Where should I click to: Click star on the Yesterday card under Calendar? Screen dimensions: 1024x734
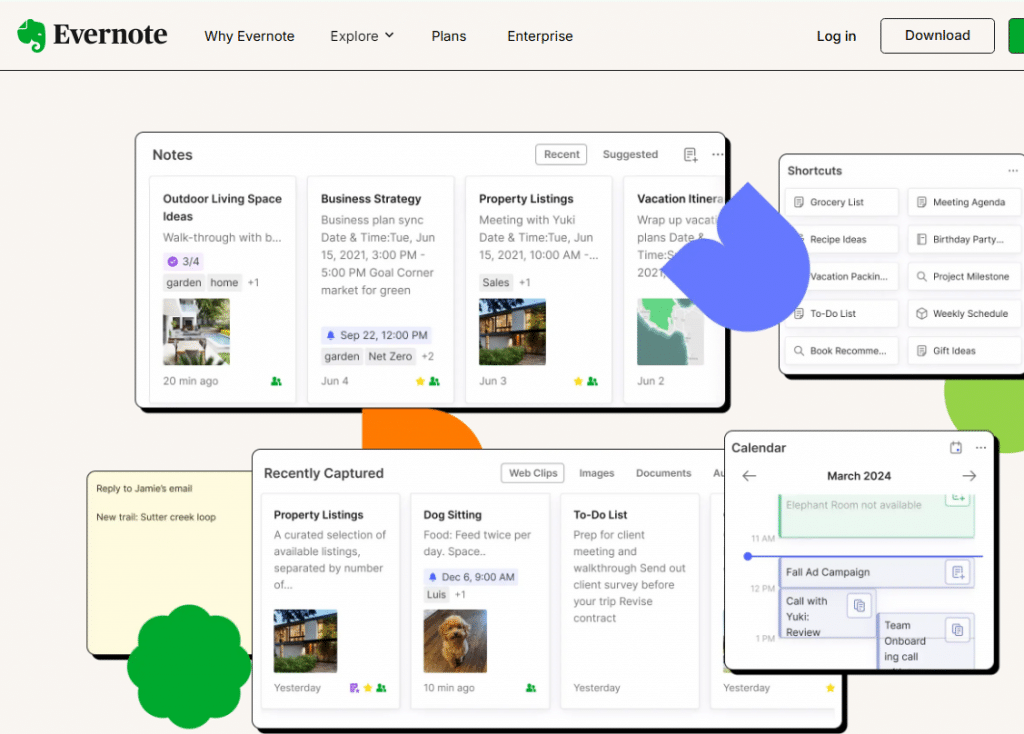[830, 688]
